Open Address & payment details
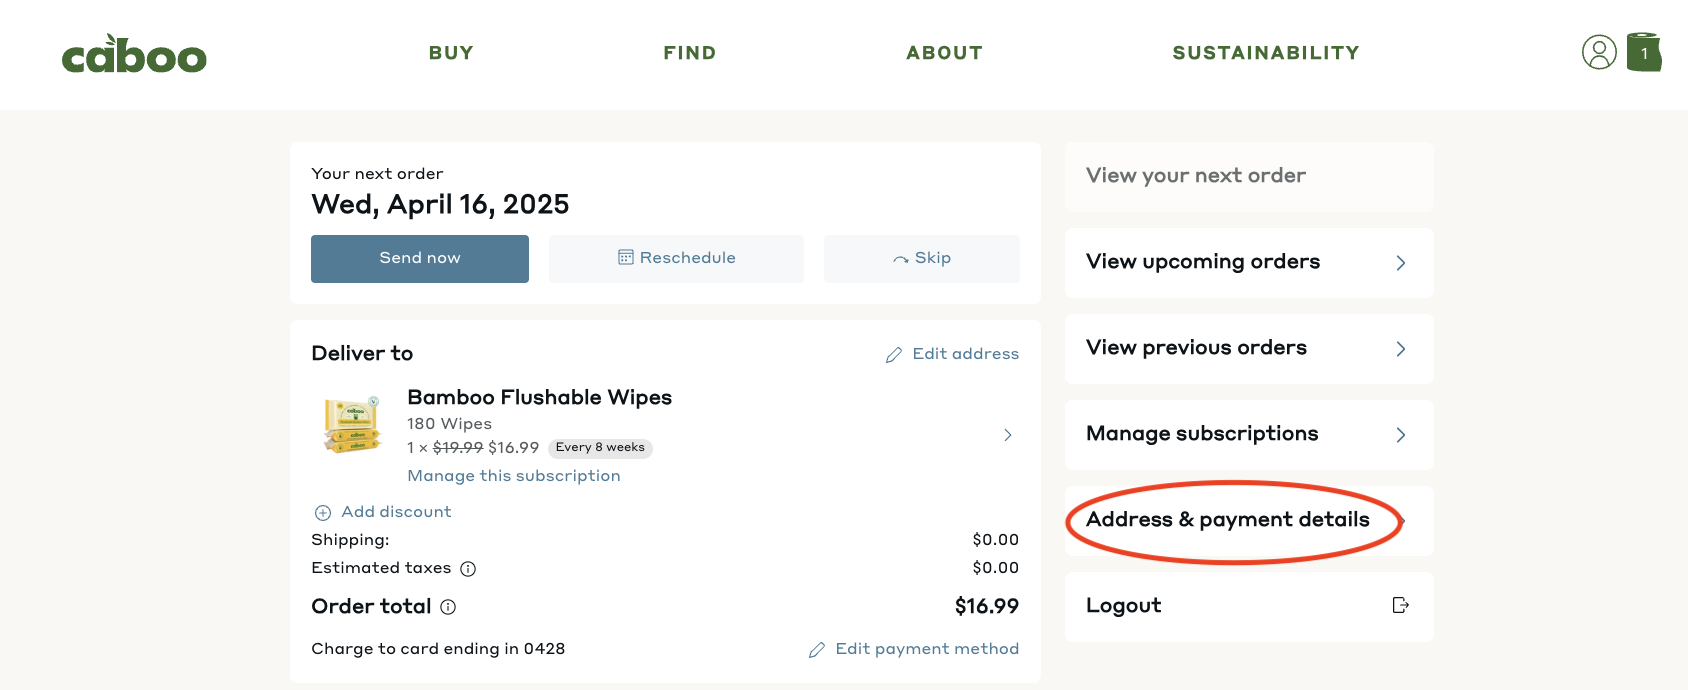1688x690 pixels. pos(1249,521)
